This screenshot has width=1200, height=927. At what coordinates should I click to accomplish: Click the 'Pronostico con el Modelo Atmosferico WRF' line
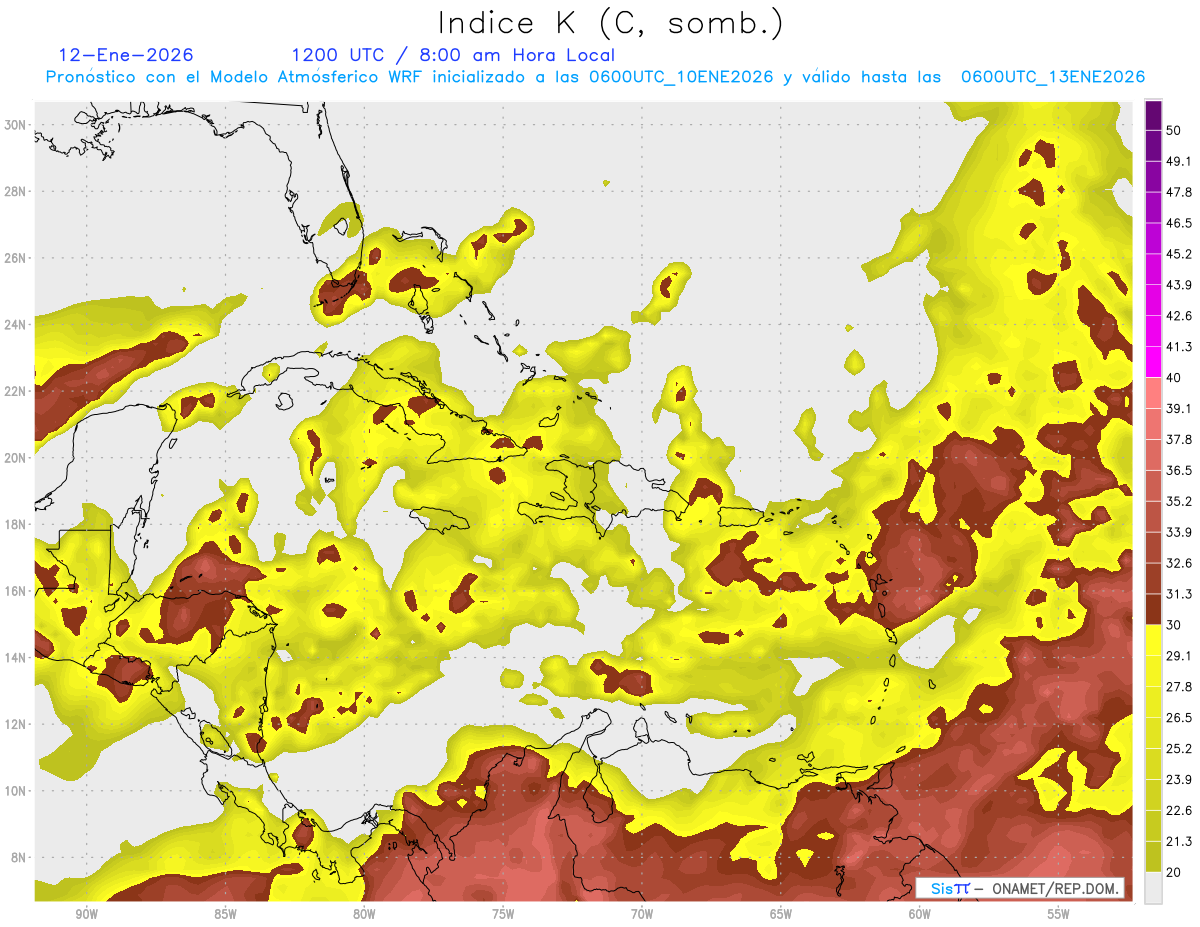point(595,78)
